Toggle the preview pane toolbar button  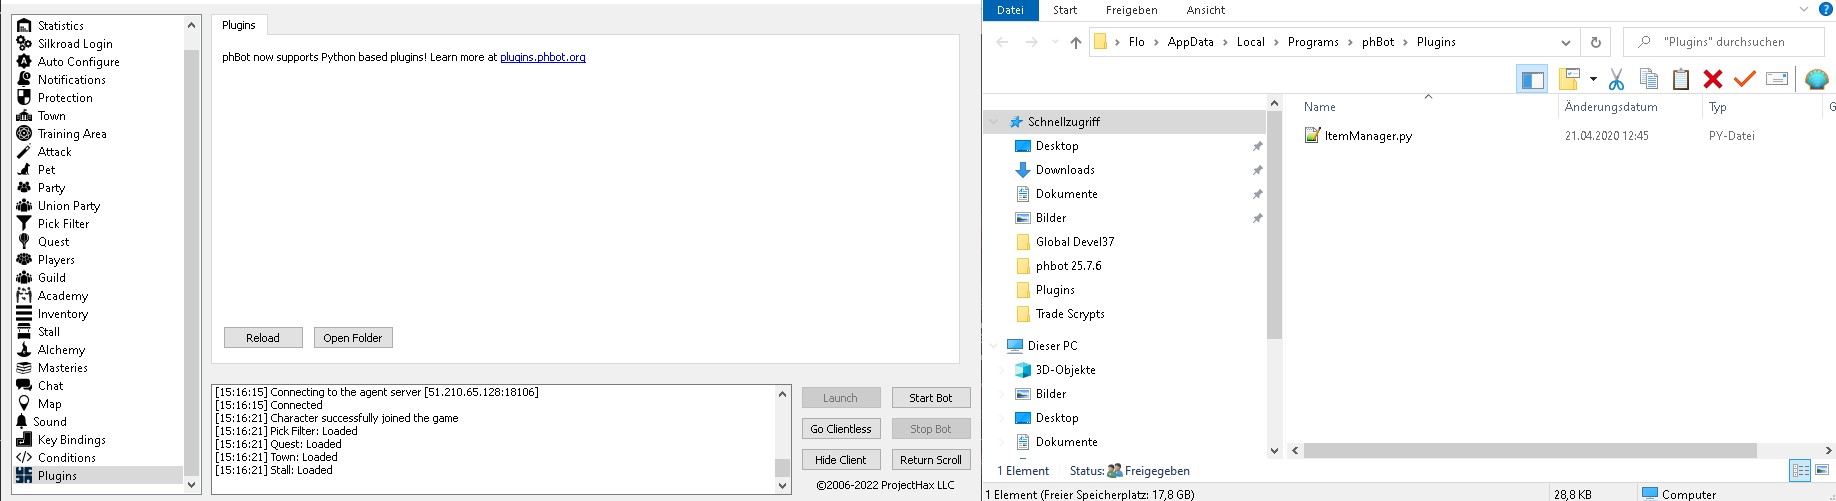click(1532, 79)
